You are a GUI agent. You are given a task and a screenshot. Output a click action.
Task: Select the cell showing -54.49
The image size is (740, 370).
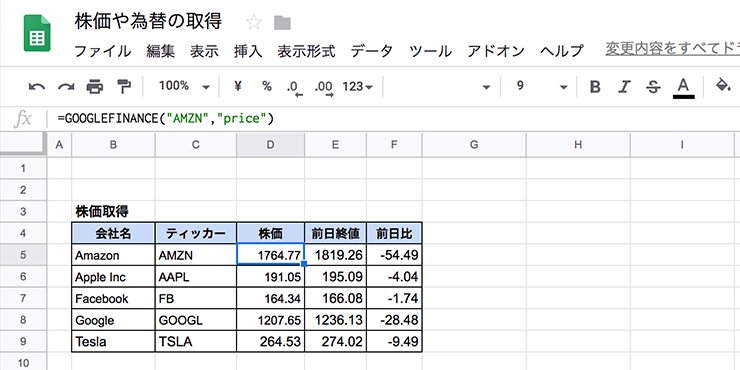click(394, 255)
